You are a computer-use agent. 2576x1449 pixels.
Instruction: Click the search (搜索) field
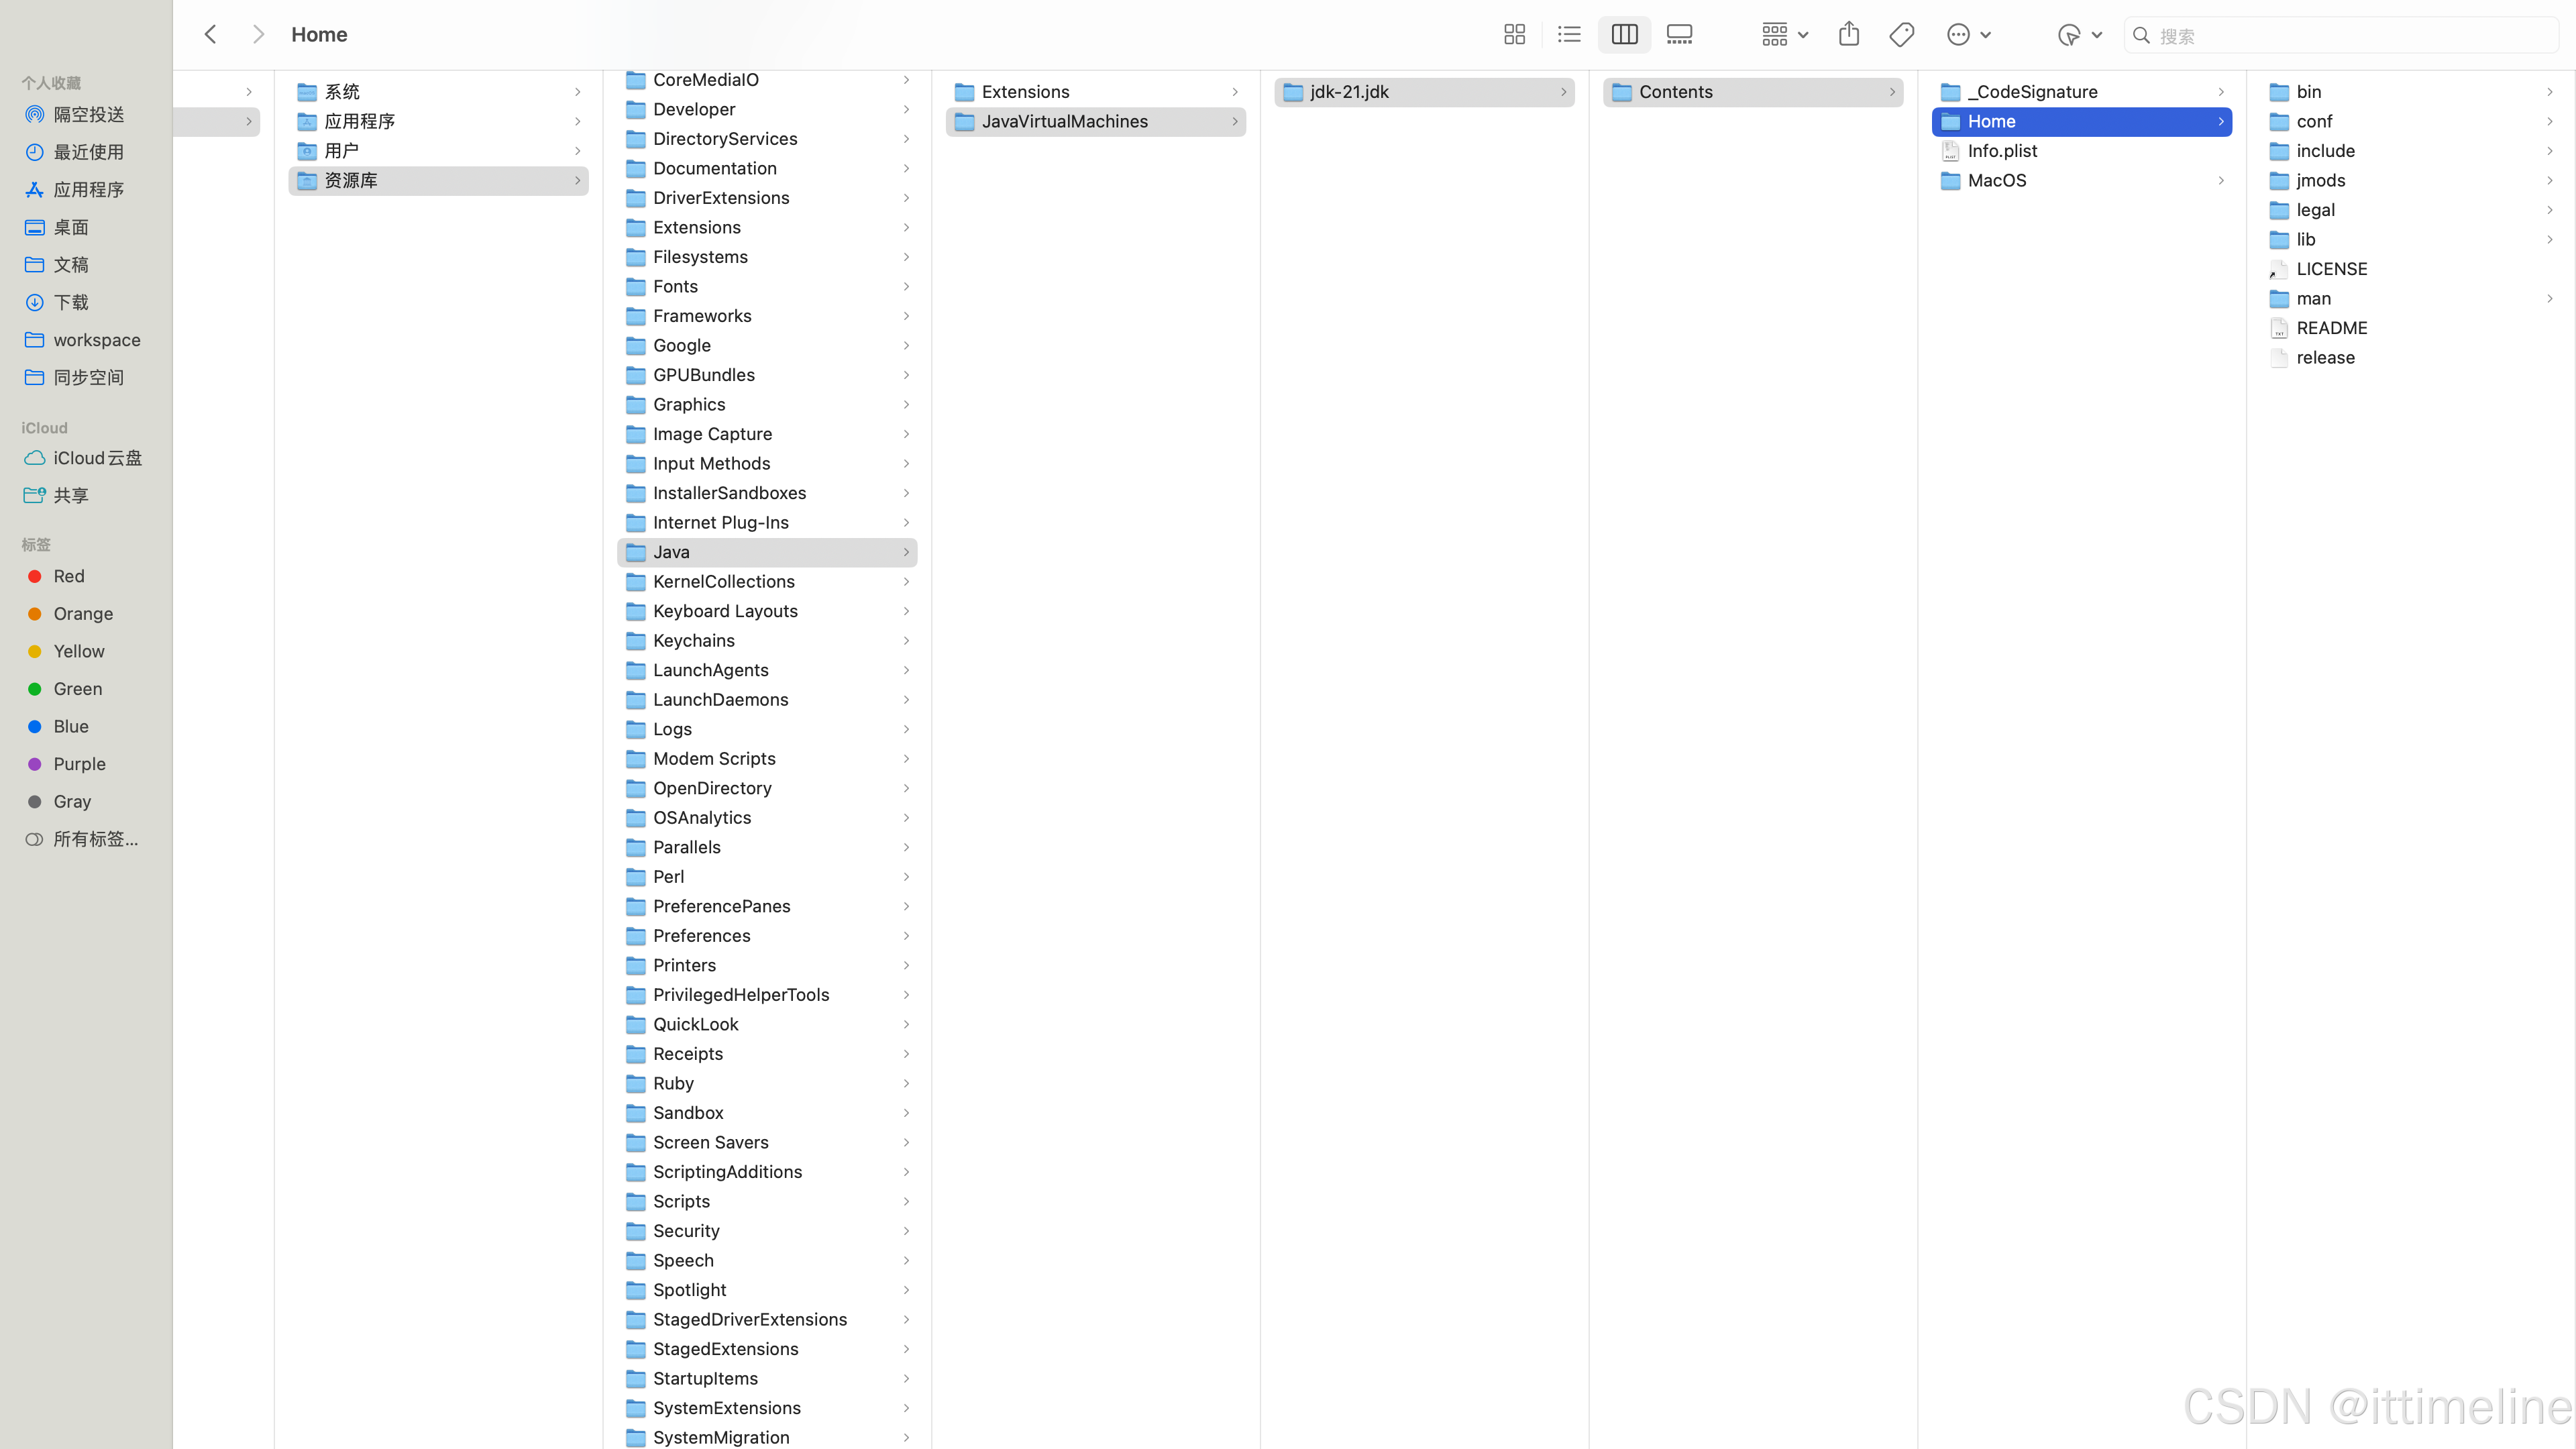pos(2340,36)
